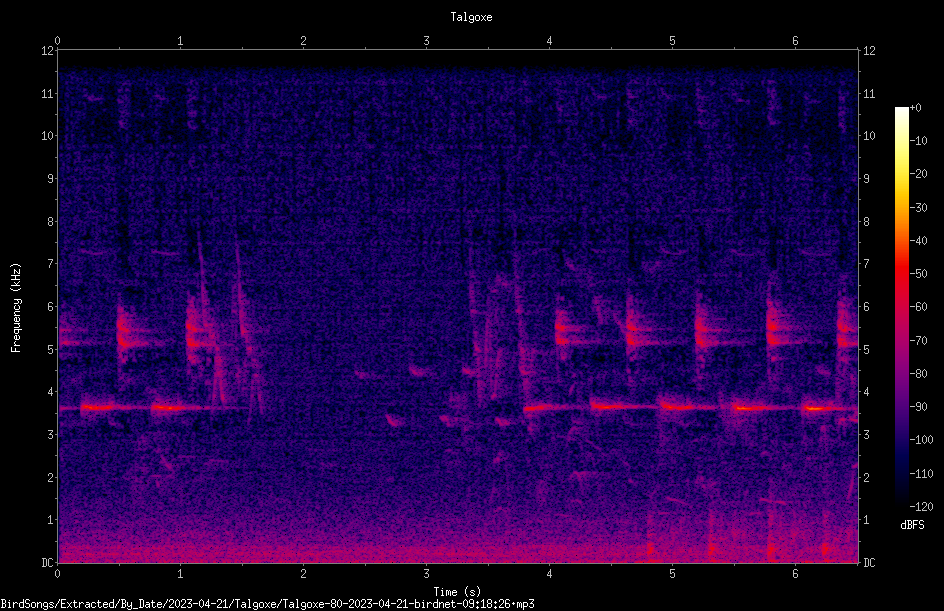
Task: Click the 10 kHz label on right axis
Action: 869,136
